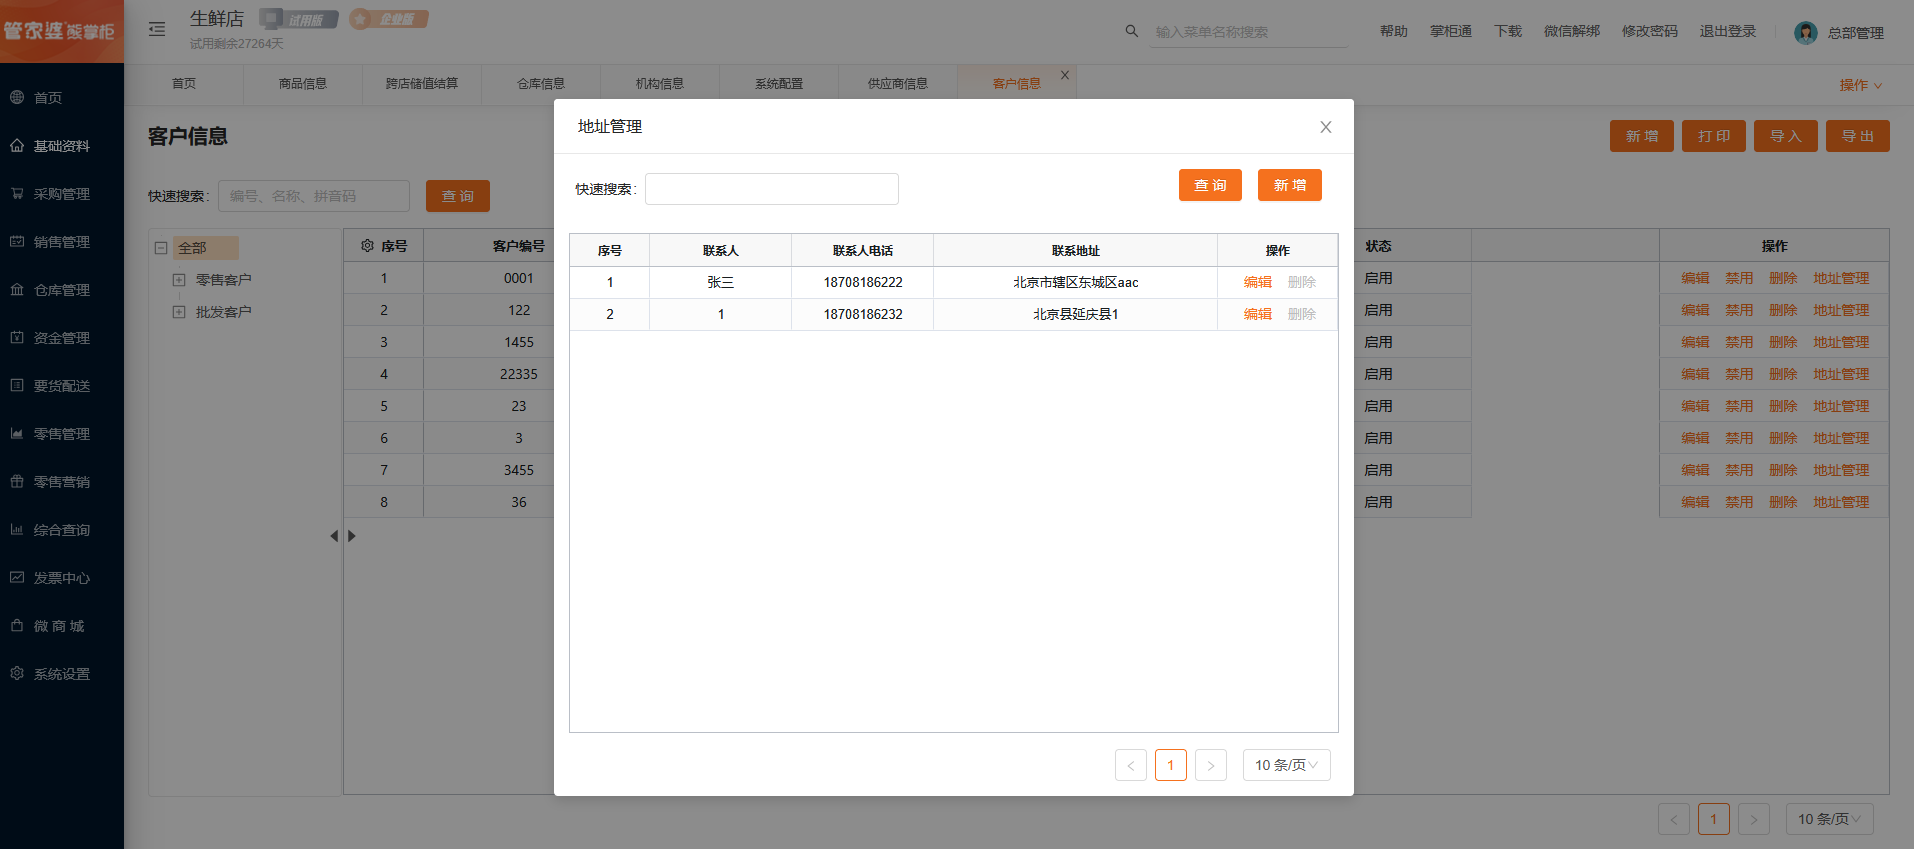Click the table column settings gear icon
The height and width of the screenshot is (849, 1914).
coord(367,246)
